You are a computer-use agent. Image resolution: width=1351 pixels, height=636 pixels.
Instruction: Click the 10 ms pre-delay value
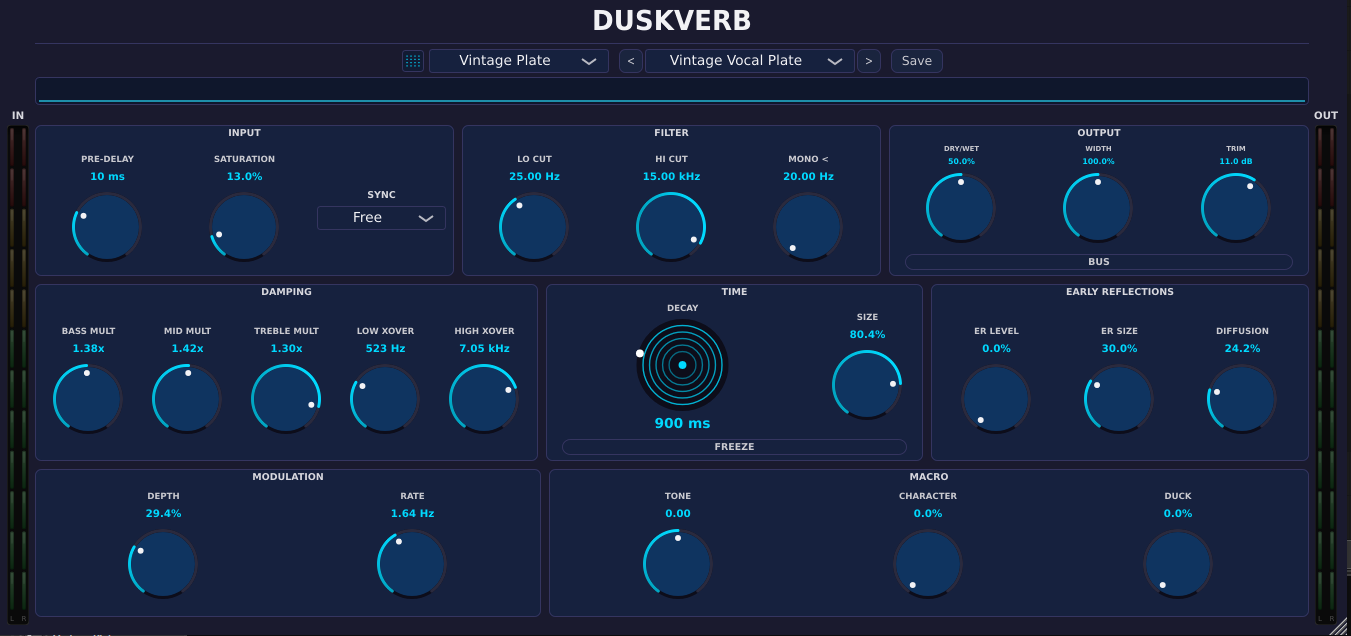point(107,176)
